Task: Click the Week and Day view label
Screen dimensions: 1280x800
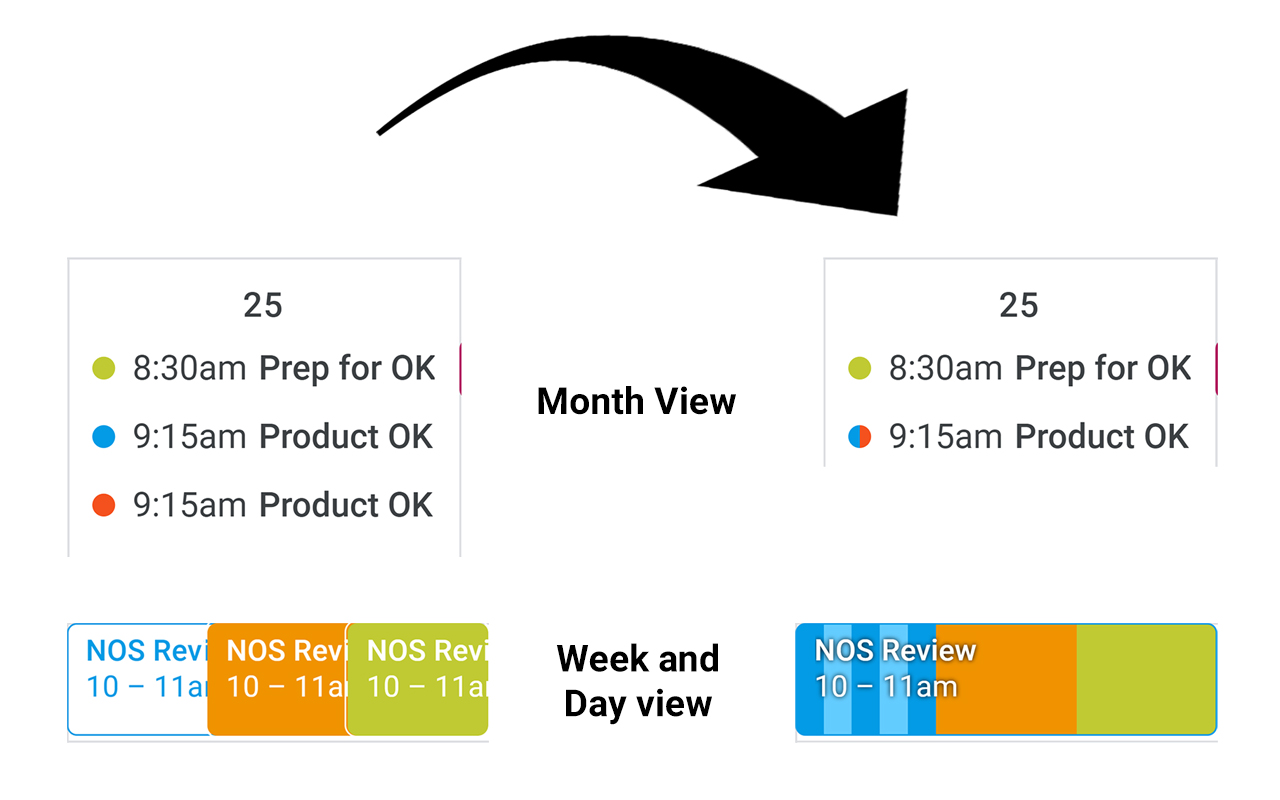Action: tap(638, 680)
